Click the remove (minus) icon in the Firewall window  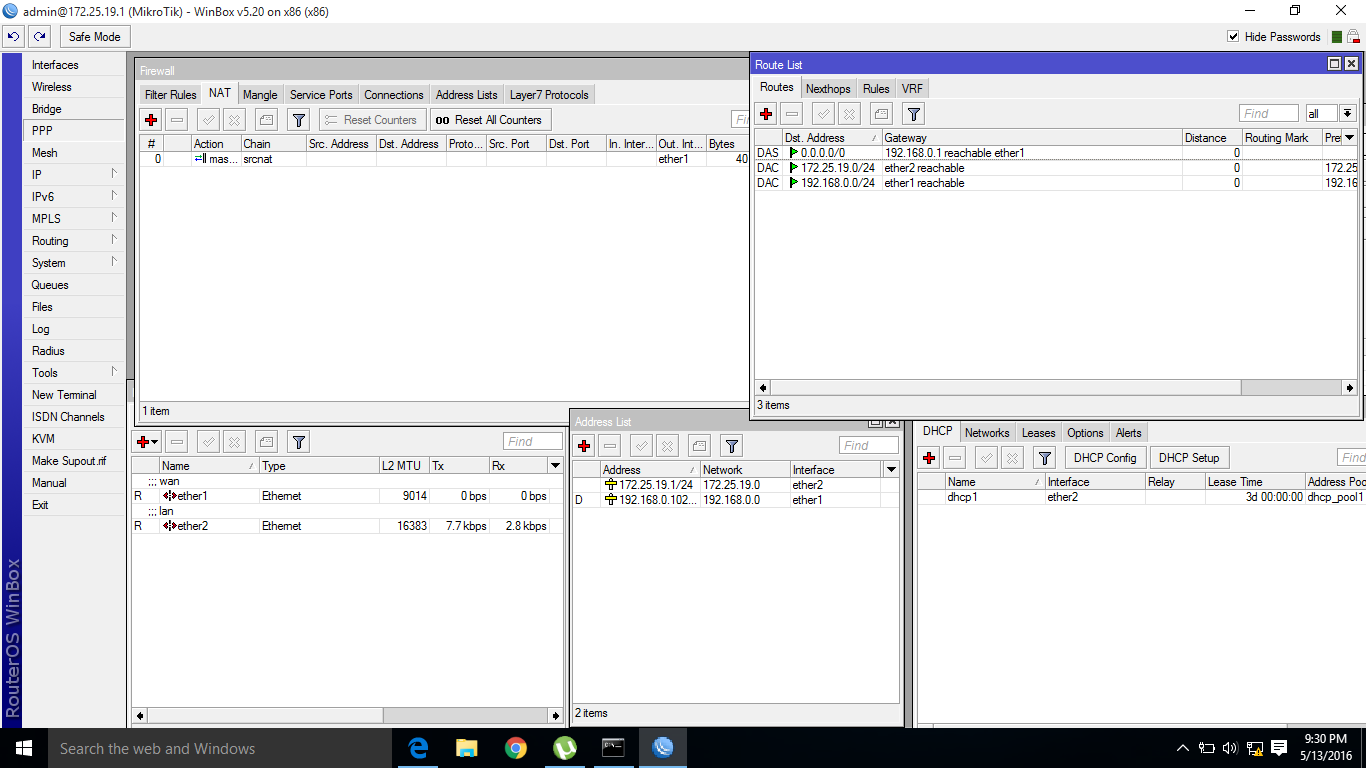(x=177, y=120)
